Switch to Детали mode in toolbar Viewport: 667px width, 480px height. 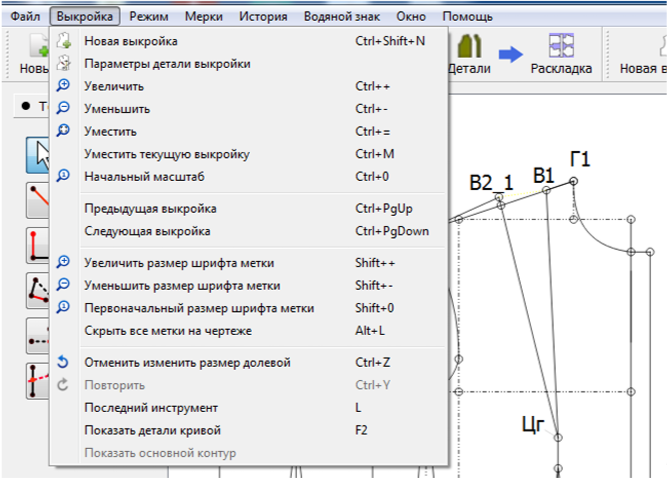click(470, 54)
